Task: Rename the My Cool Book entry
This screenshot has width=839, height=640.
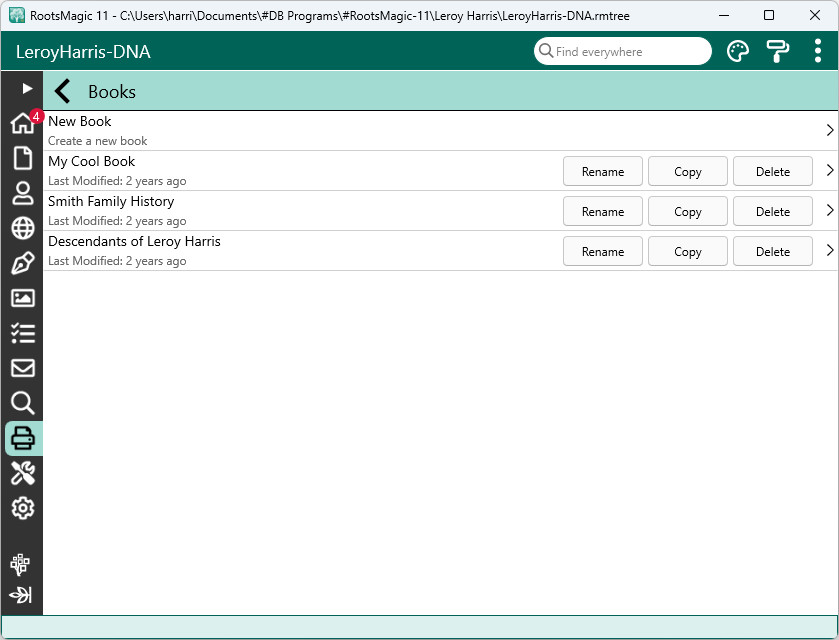Action: click(603, 171)
